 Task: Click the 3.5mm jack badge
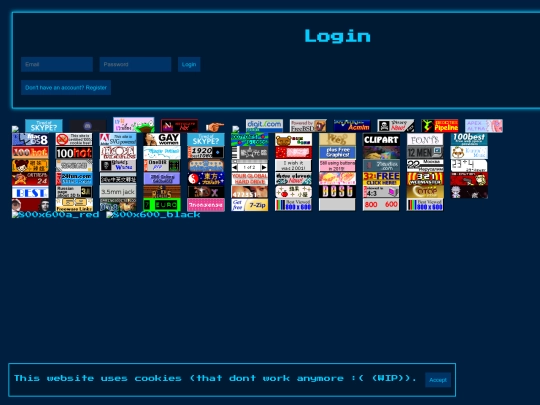pyautogui.click(x=118, y=192)
